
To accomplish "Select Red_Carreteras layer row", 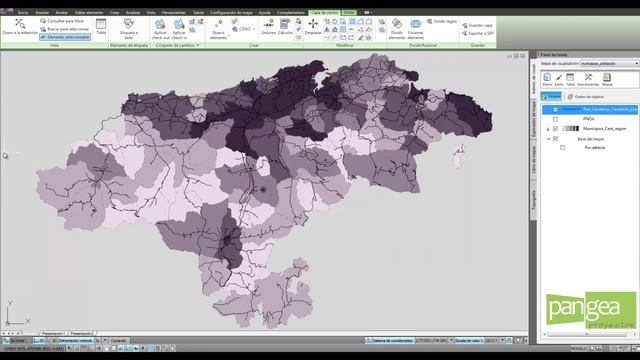I will 590,109.
